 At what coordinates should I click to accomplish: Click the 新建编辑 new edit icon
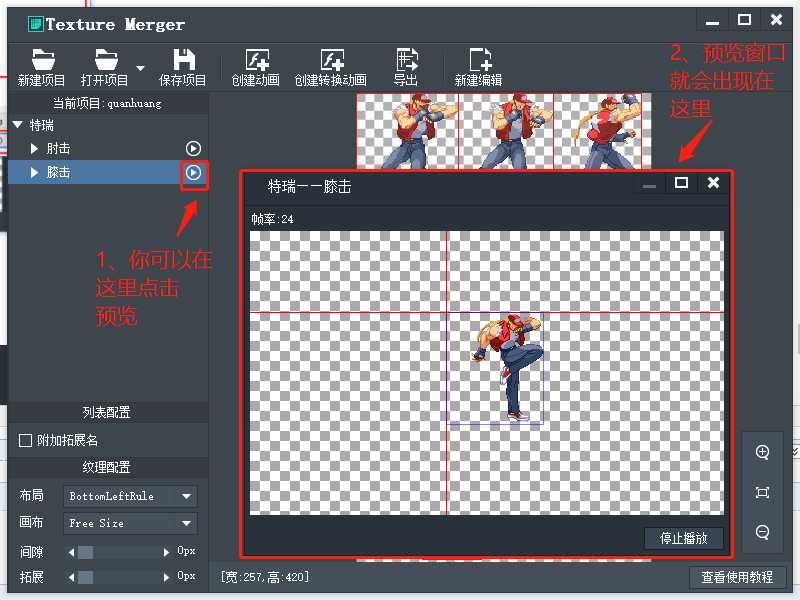pyautogui.click(x=480, y=60)
